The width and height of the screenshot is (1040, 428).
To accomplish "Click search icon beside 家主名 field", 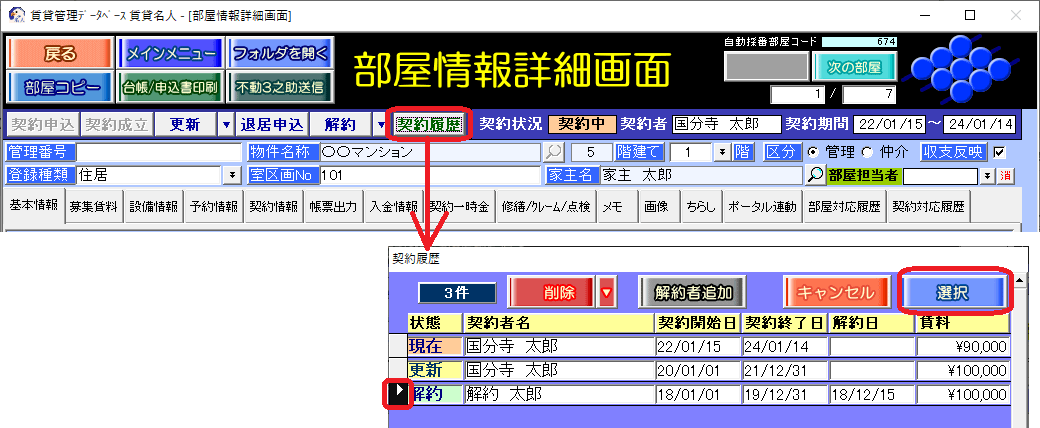I will [x=816, y=175].
